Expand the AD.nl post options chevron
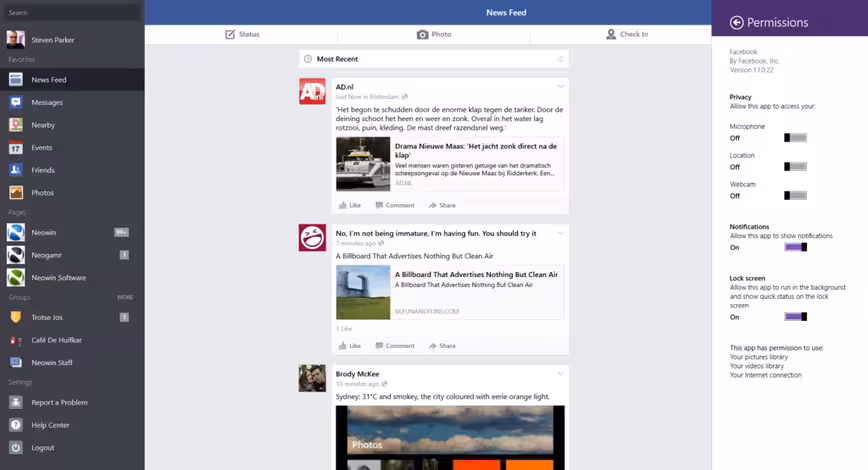The width and height of the screenshot is (868, 470). tap(560, 86)
